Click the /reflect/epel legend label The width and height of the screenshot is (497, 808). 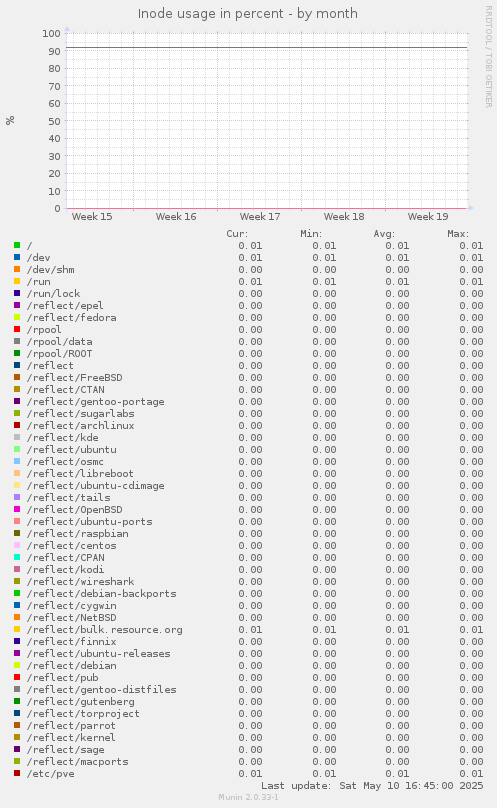(65, 306)
